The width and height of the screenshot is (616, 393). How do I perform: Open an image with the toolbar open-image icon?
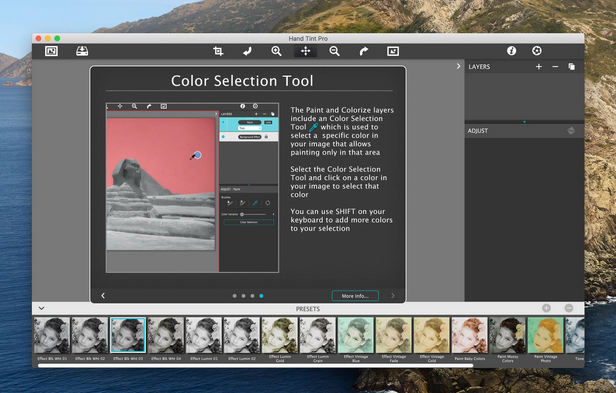point(51,51)
